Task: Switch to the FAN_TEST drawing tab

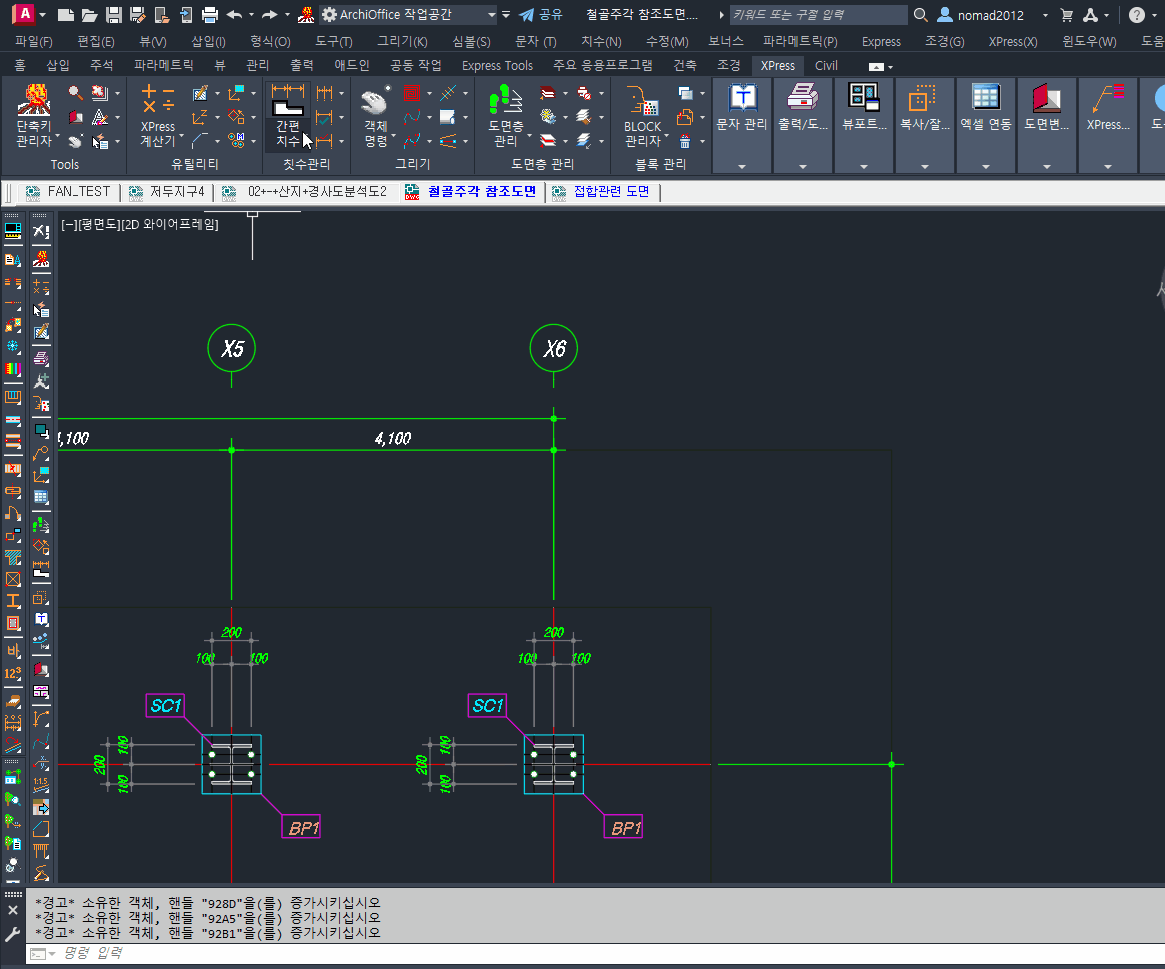Action: pos(68,192)
